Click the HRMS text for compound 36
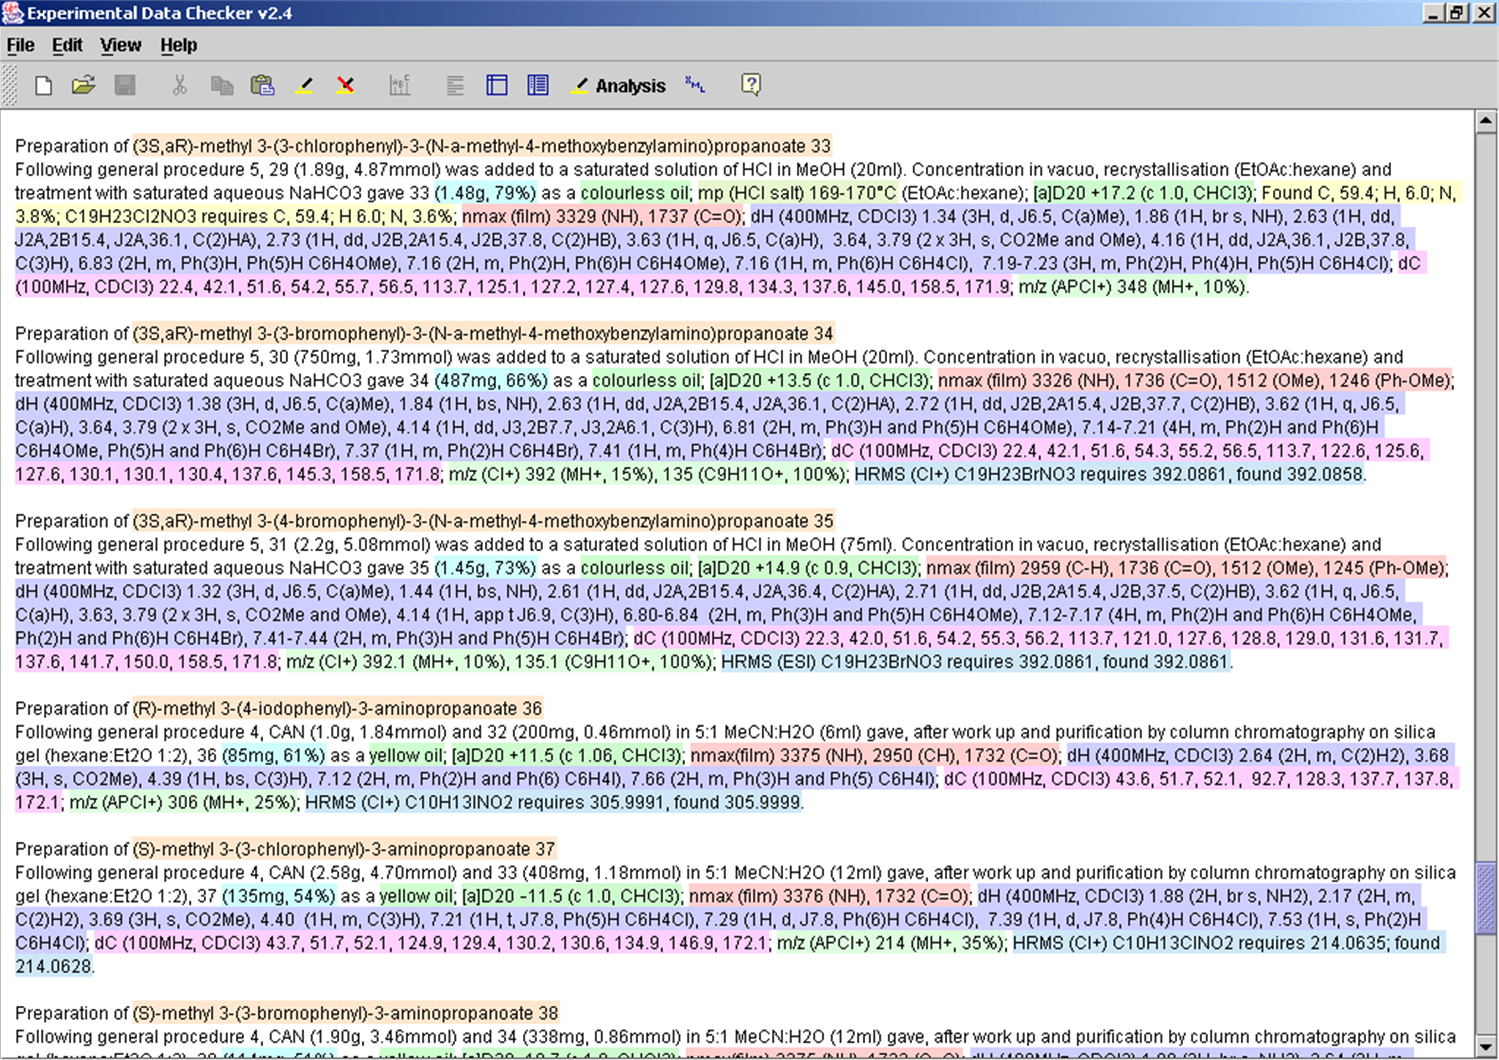 pos(553,802)
